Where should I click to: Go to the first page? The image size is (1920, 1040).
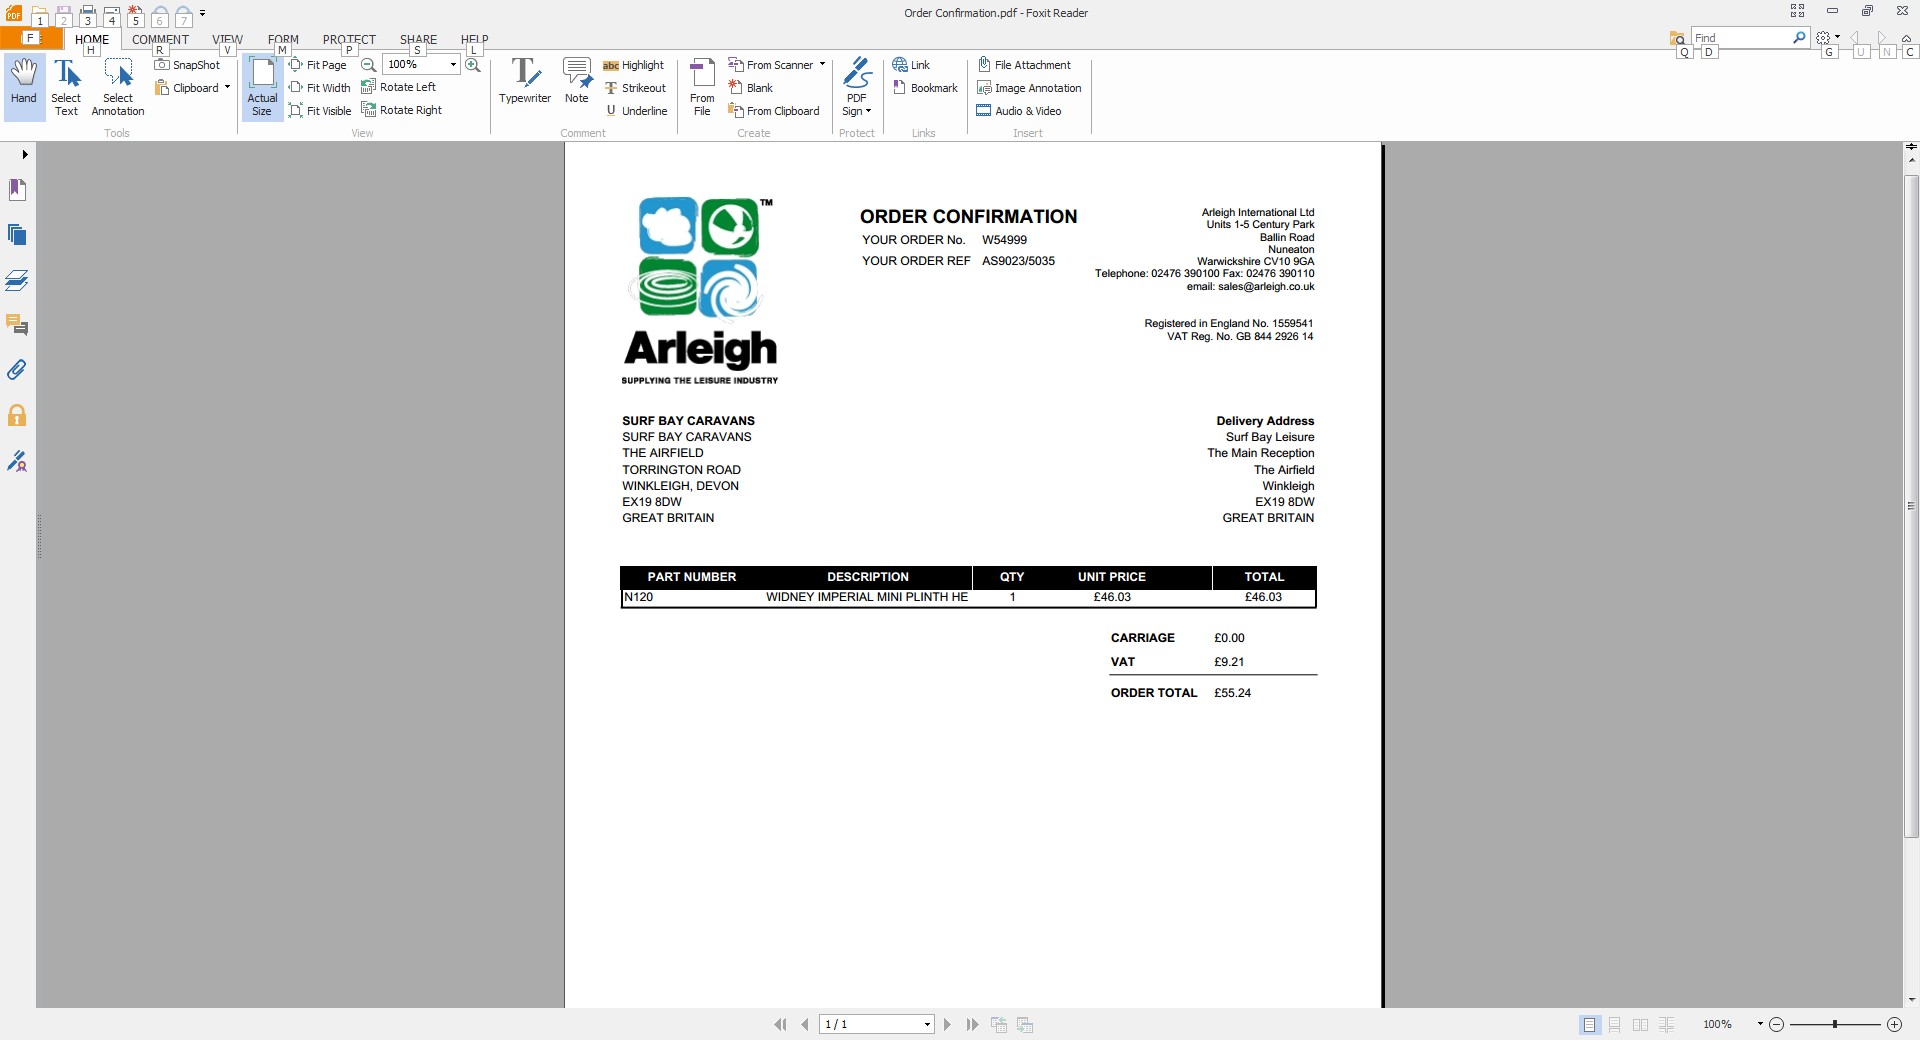pos(780,1025)
